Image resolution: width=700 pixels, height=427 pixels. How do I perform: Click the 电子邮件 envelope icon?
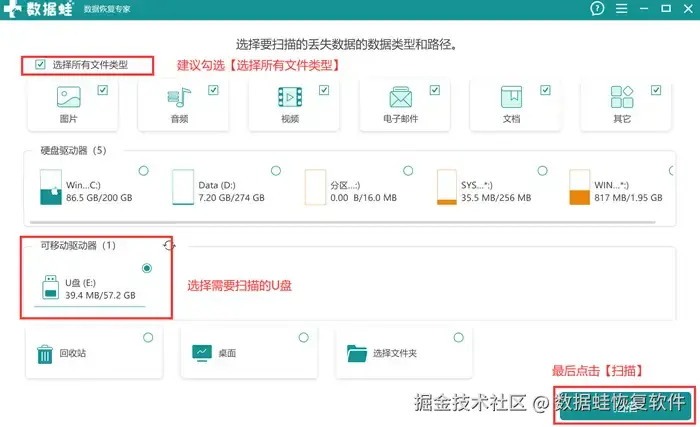(x=400, y=97)
